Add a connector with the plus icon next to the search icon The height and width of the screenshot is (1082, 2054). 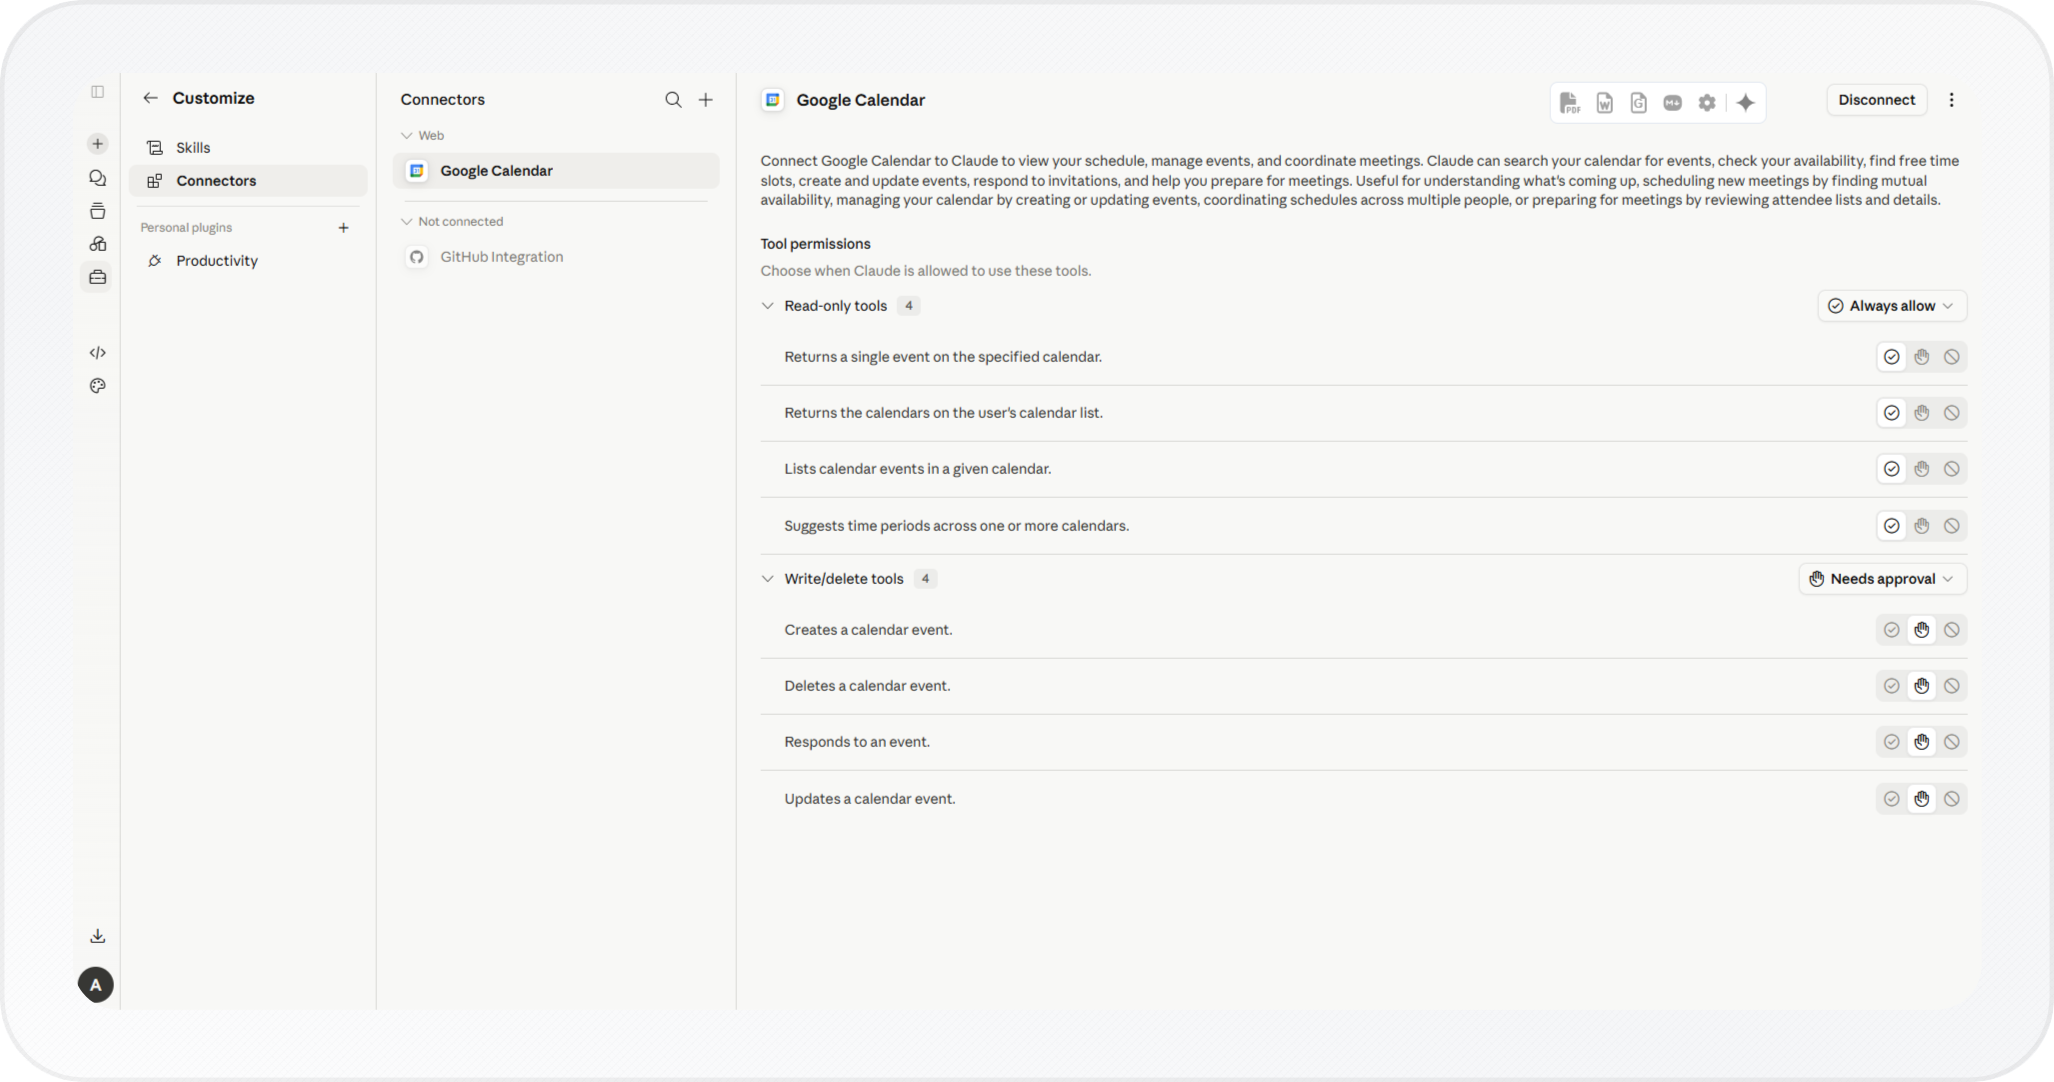click(x=706, y=99)
